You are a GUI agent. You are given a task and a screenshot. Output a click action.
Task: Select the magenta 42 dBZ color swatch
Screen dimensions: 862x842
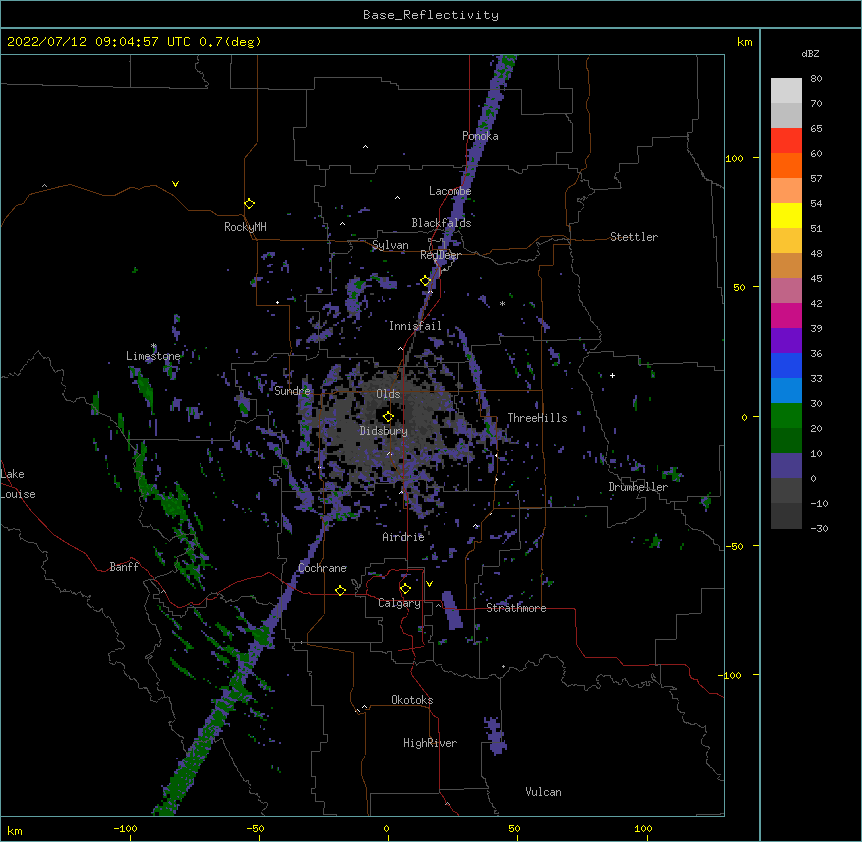[786, 315]
